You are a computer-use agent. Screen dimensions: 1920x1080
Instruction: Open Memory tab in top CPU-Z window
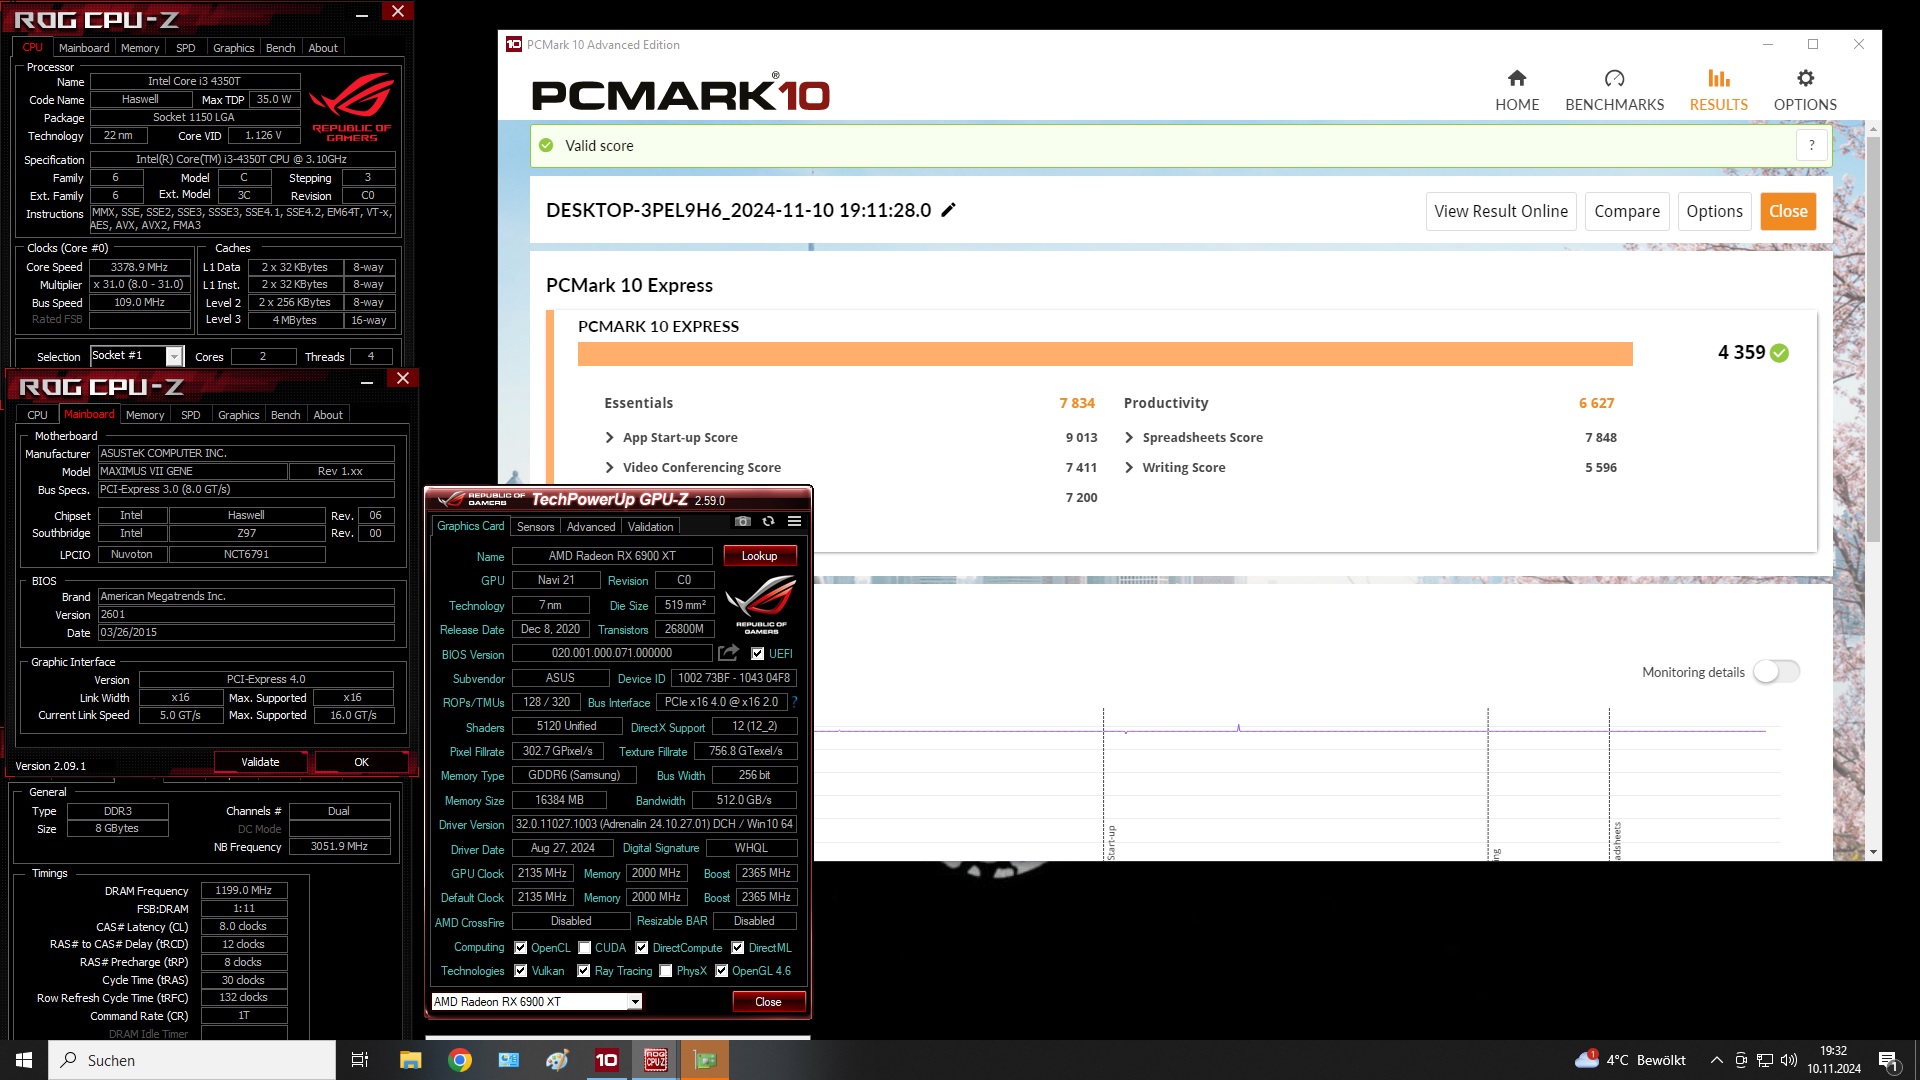[140, 48]
